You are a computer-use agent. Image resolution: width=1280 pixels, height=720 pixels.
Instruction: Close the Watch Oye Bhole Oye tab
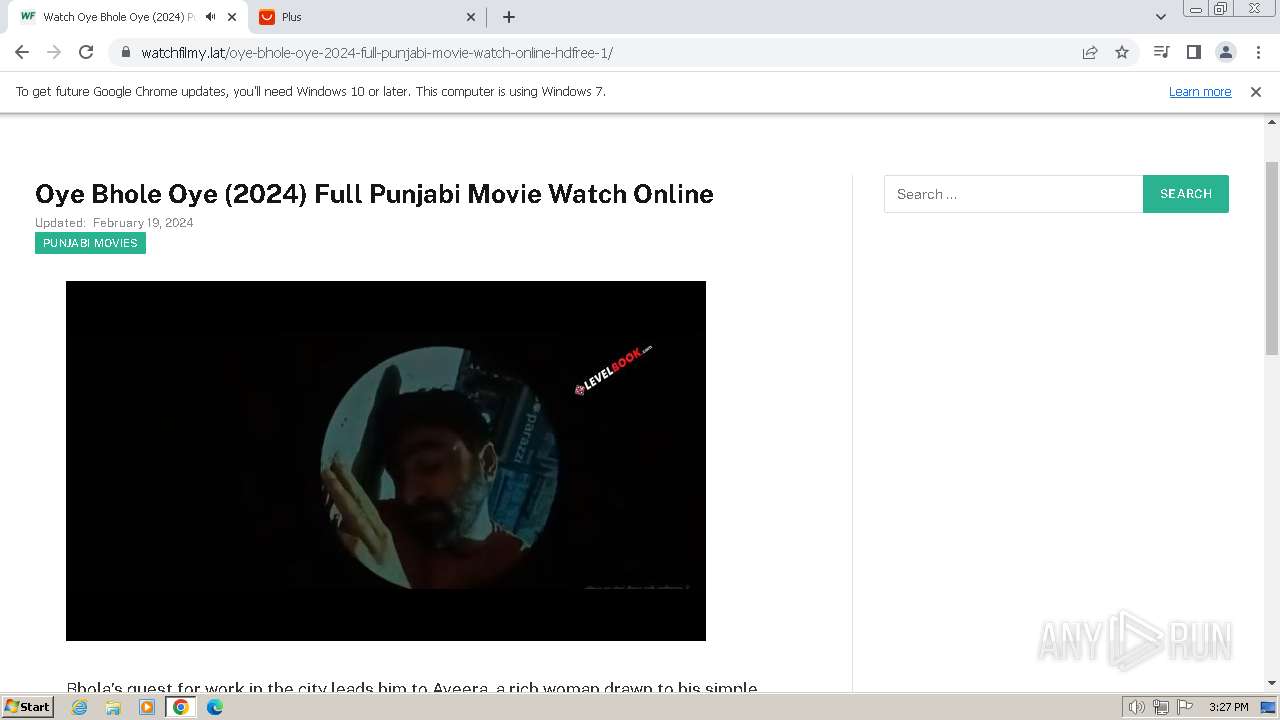tap(232, 17)
